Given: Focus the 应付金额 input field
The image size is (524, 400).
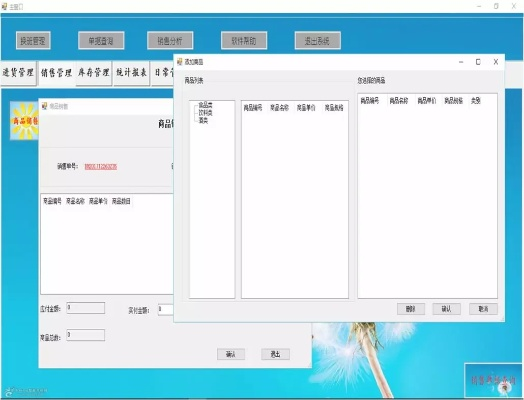Looking at the screenshot, I should click(x=86, y=308).
